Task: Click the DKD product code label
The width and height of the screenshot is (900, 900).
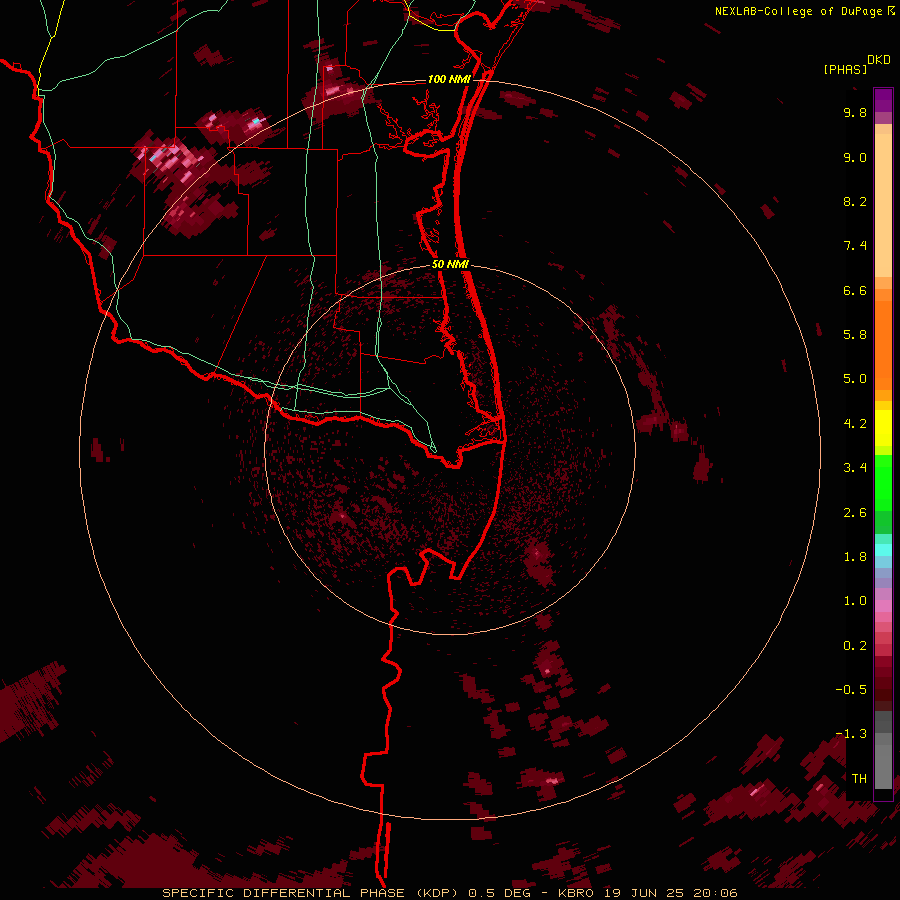Action: [x=879, y=60]
